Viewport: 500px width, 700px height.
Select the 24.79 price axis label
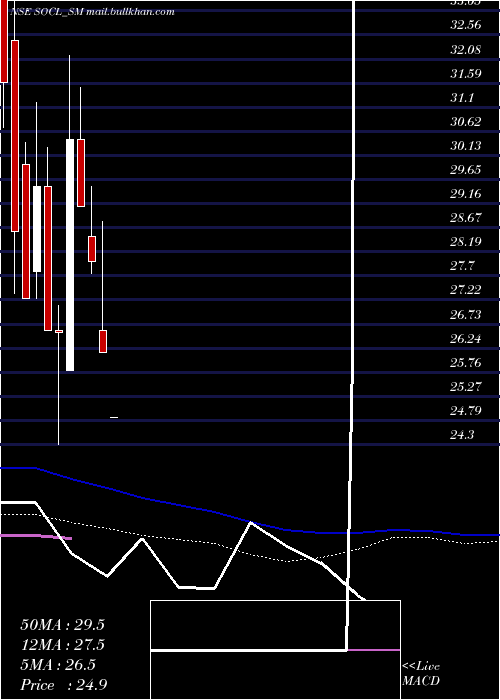click(466, 411)
